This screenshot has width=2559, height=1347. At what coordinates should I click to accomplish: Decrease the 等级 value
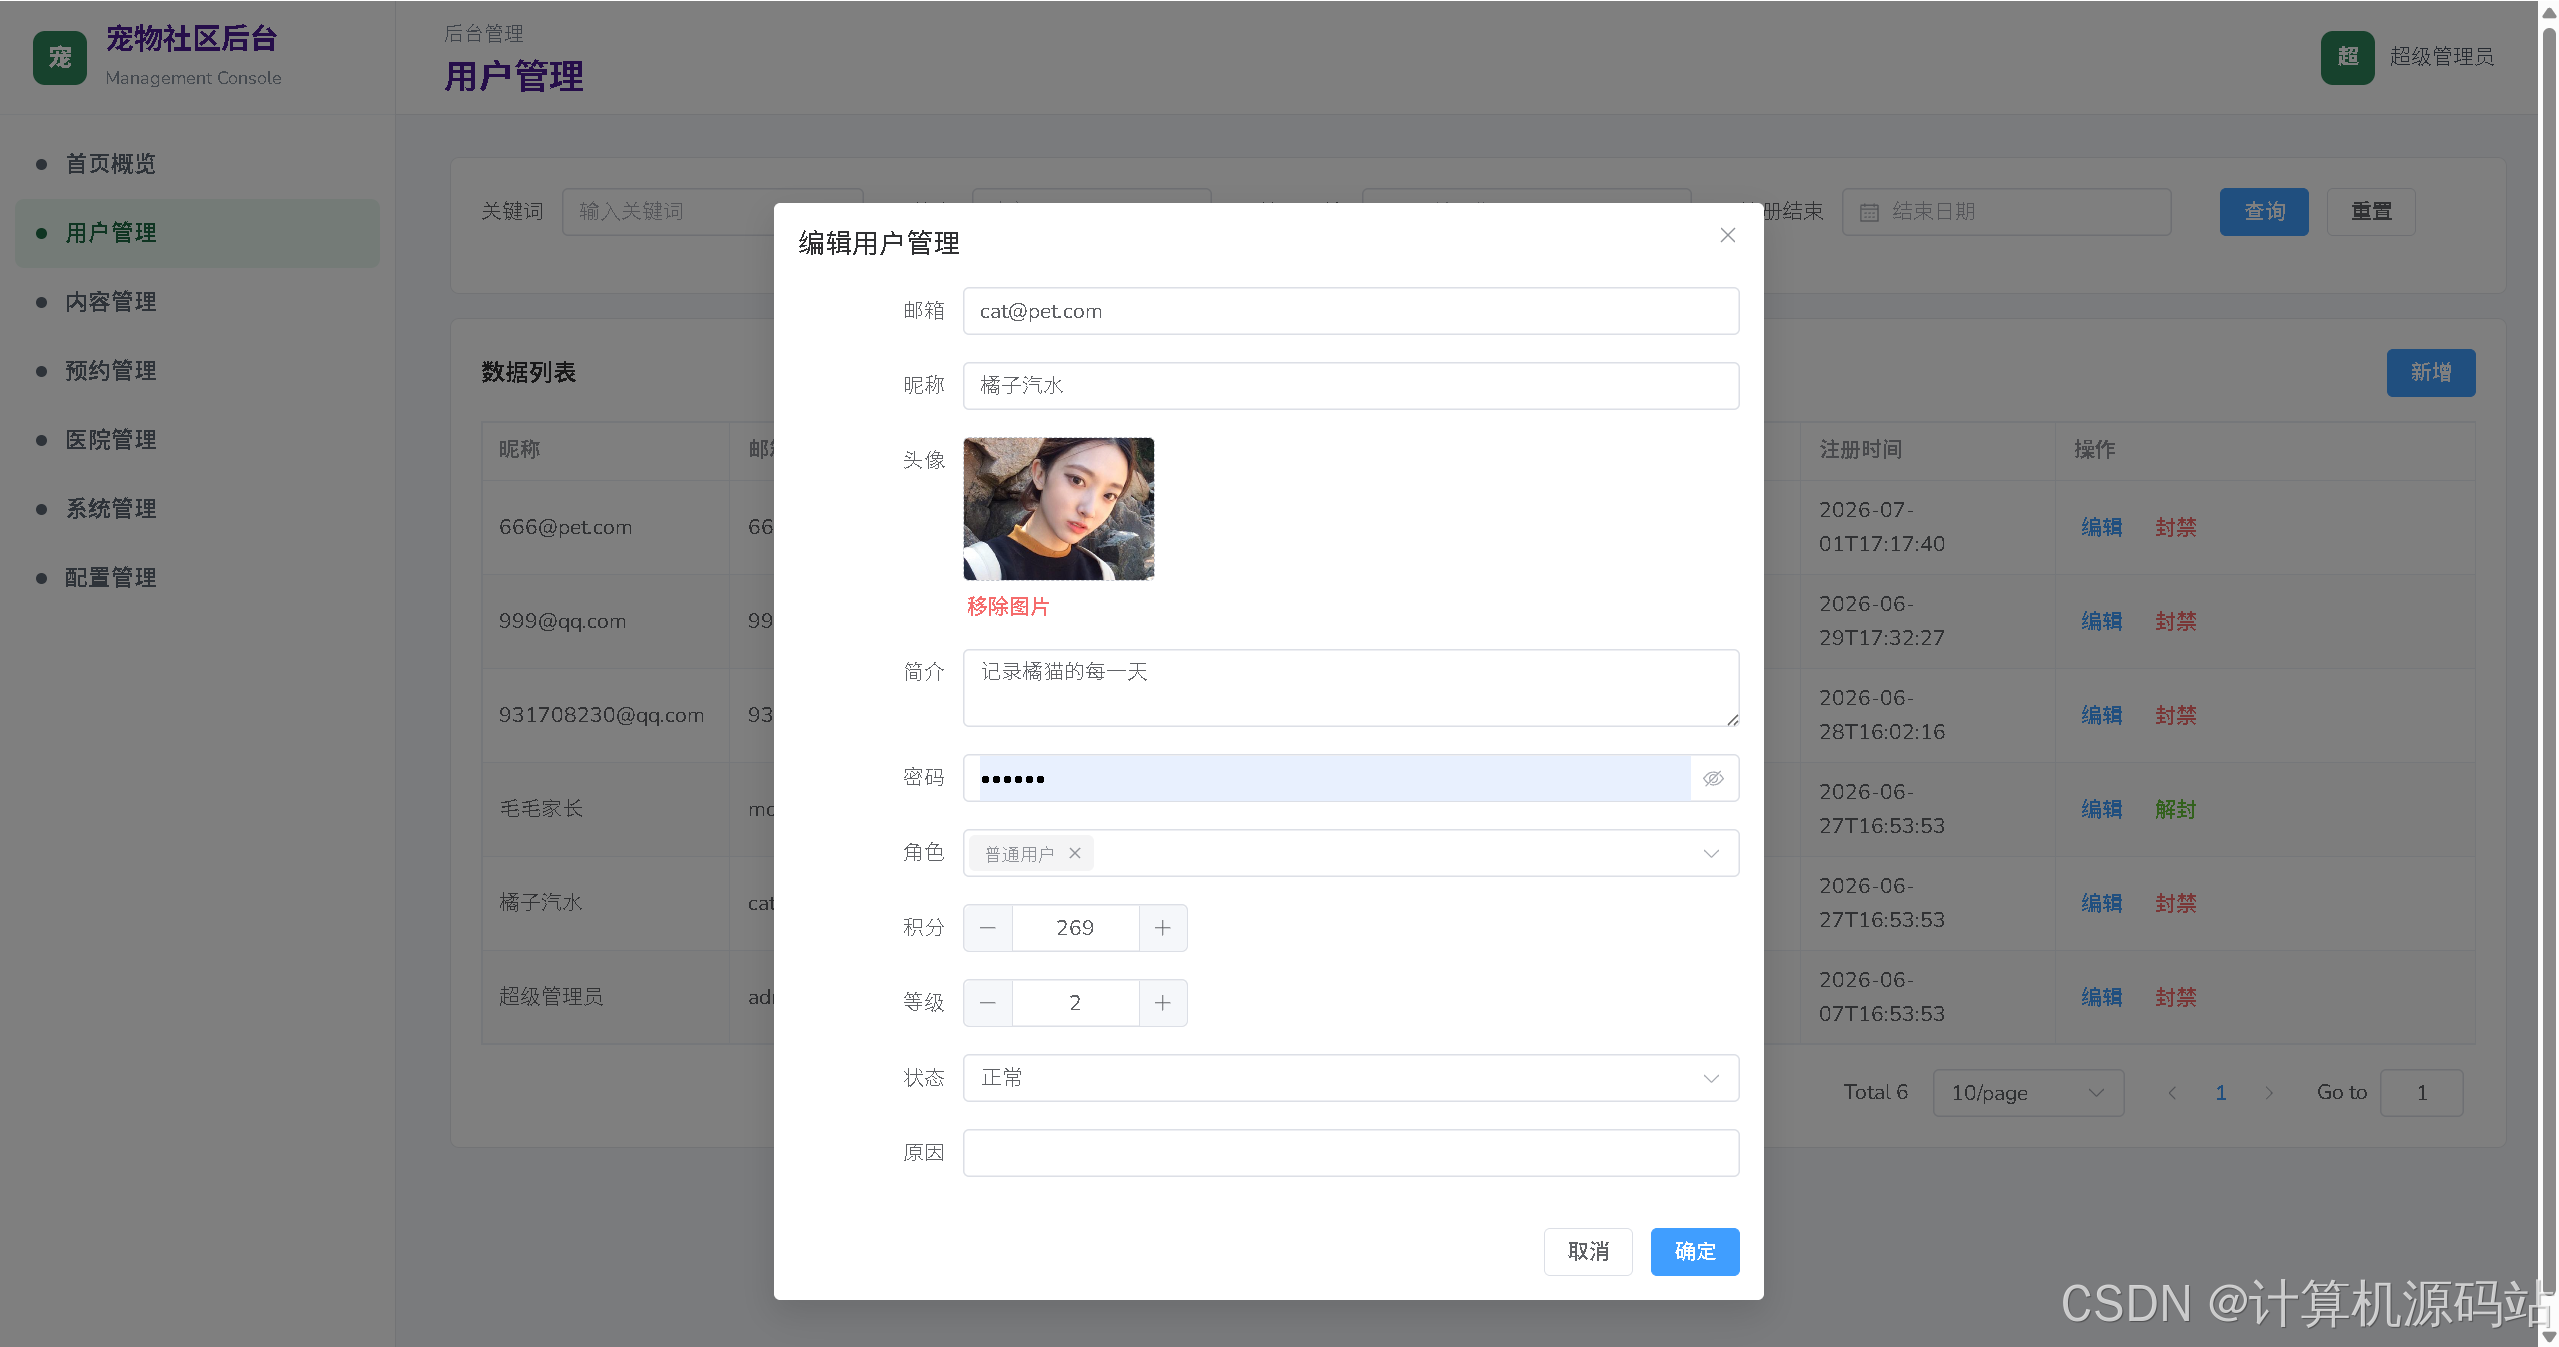[988, 1003]
